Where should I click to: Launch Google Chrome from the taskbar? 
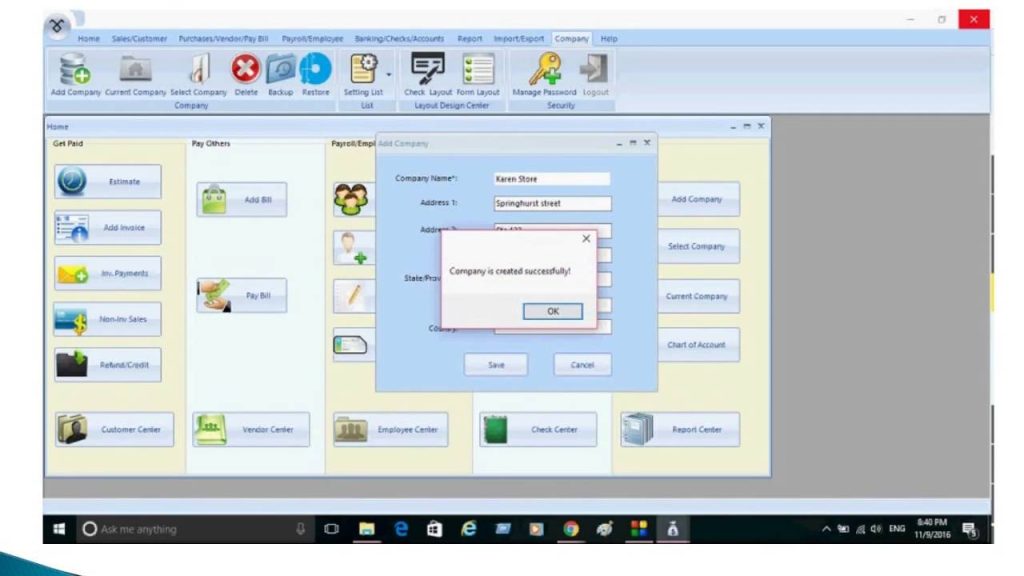[x=571, y=529]
